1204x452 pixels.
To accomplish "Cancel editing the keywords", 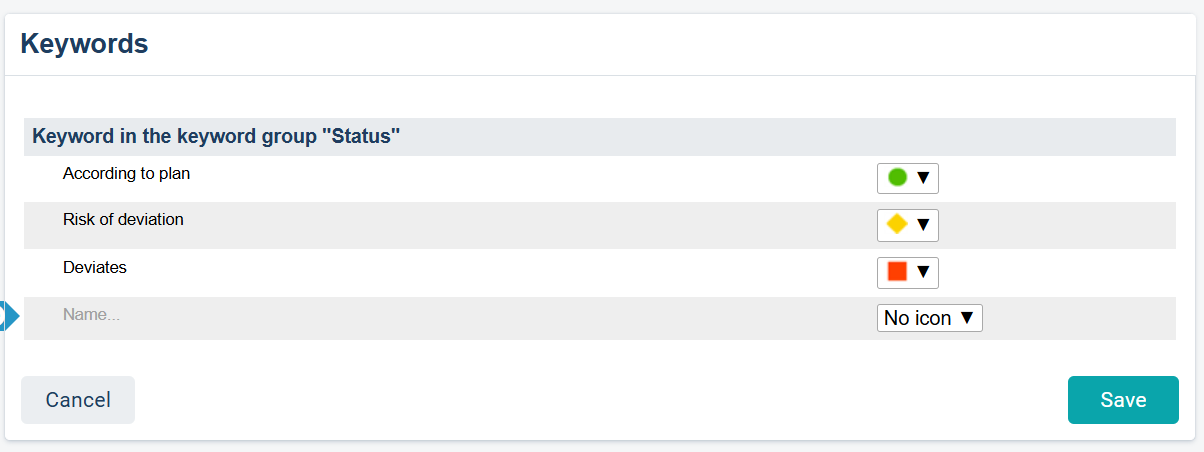I will (78, 400).
